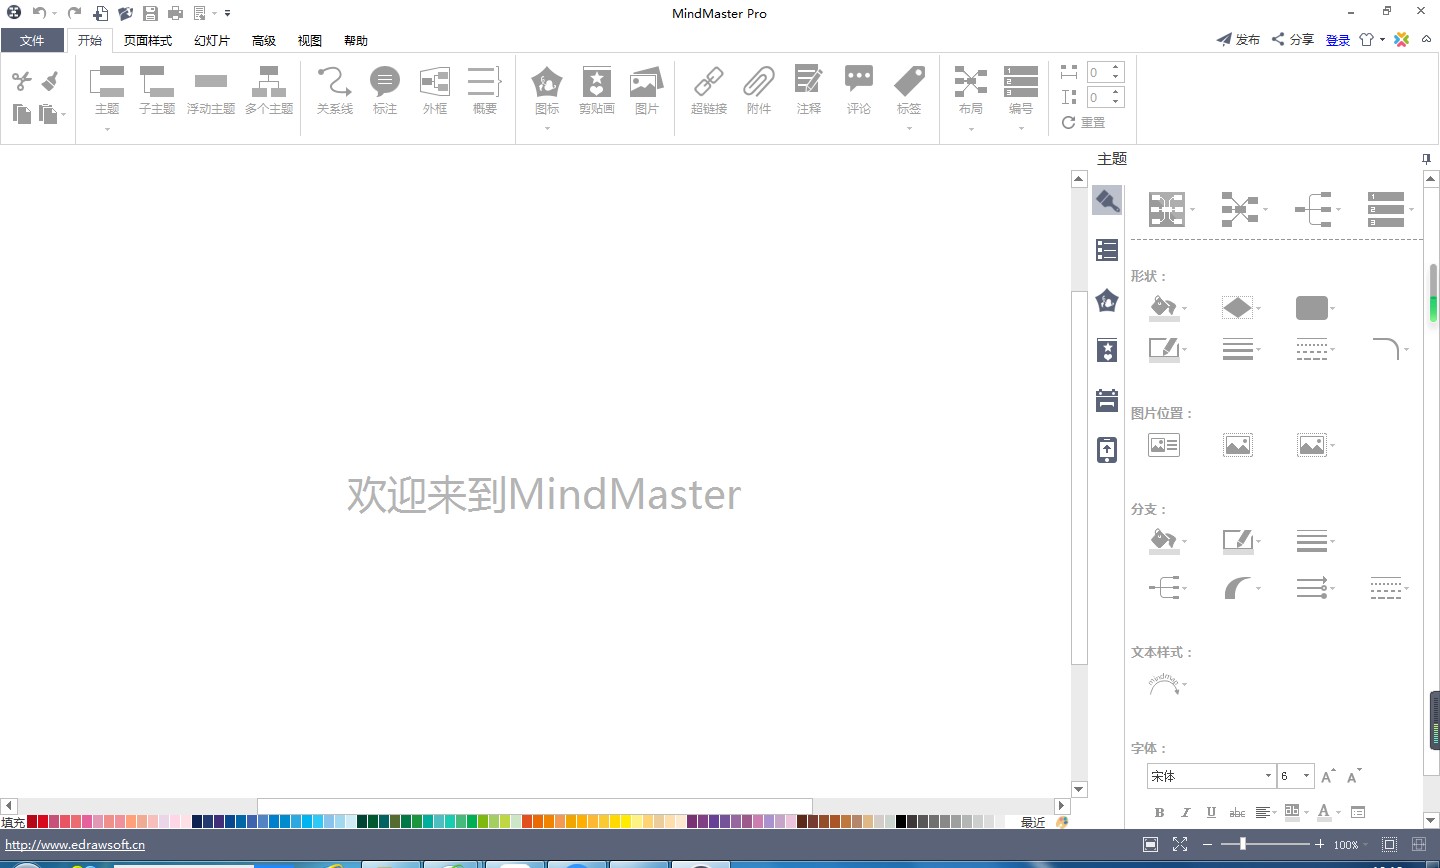Switch to the Slideshow (幻灯片) tab
Screen dimensions: 1440x868
212,40
